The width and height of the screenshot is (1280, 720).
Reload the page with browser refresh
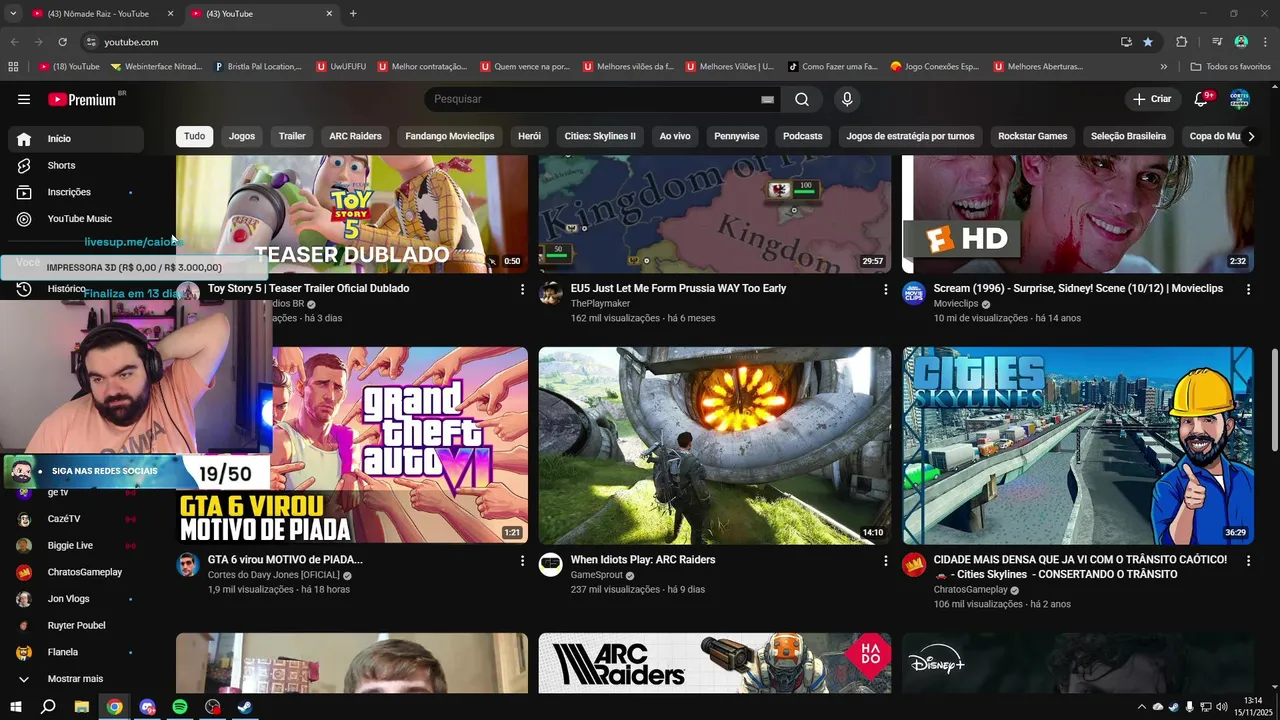click(62, 42)
